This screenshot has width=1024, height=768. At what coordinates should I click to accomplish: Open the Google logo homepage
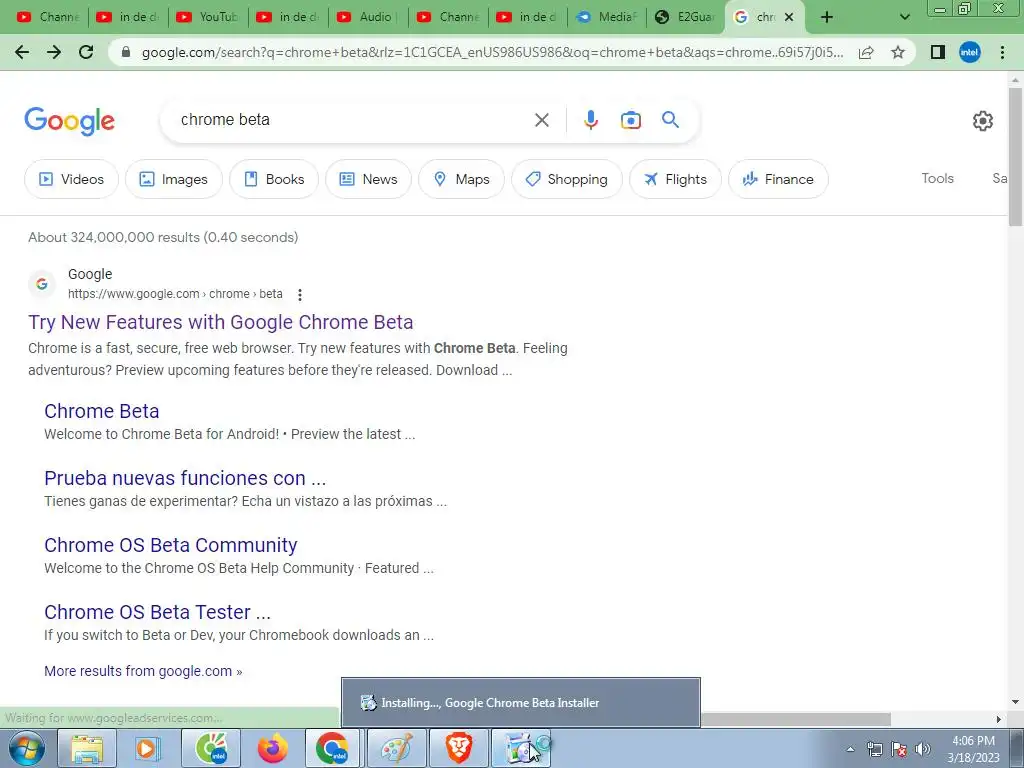69,121
